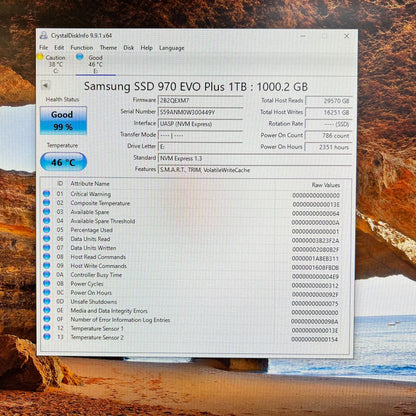Click the Good 99 % health status button

click(63, 121)
